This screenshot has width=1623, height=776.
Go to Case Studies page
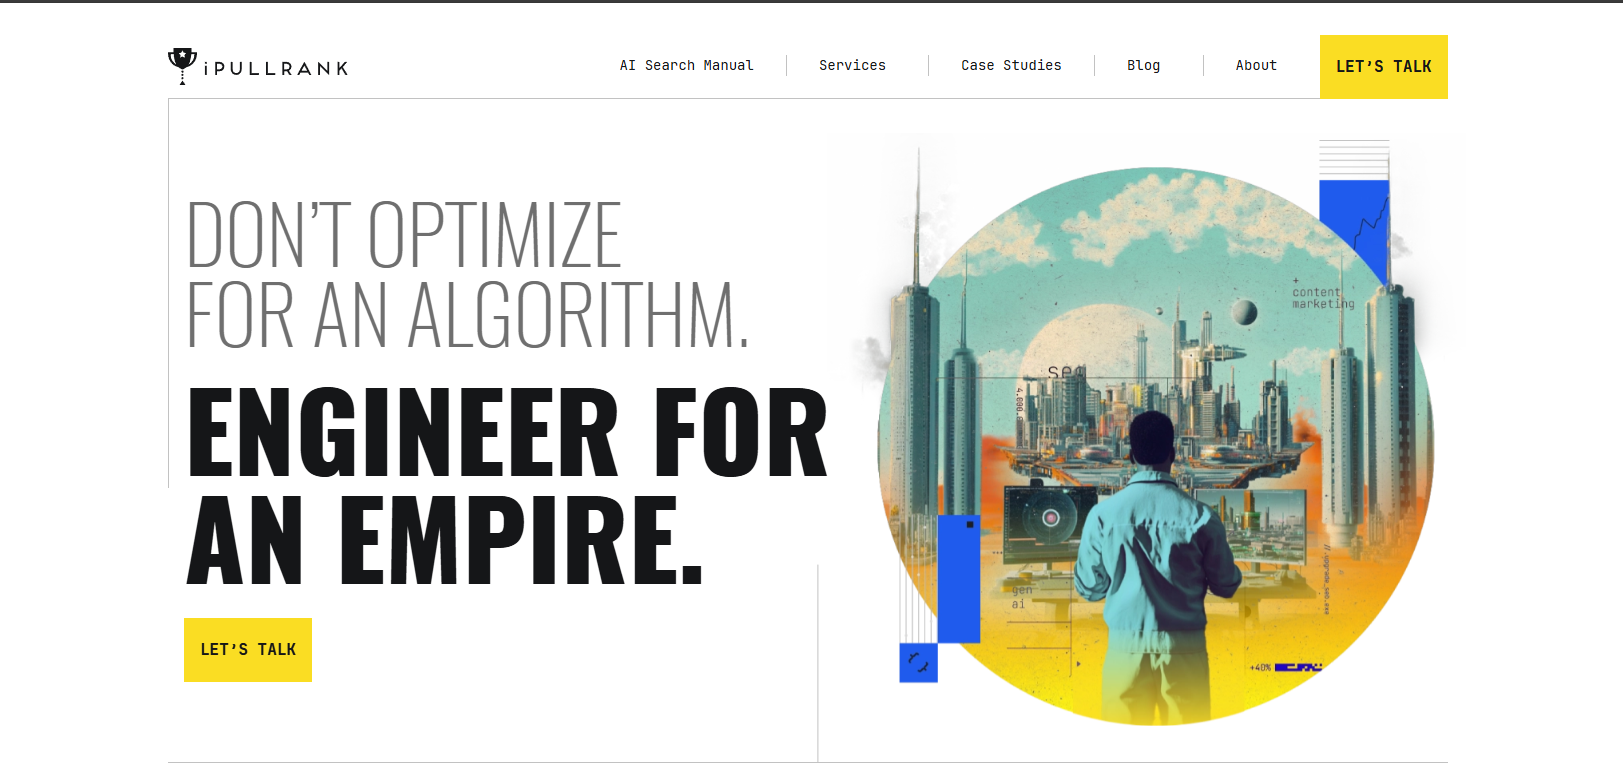click(1011, 65)
